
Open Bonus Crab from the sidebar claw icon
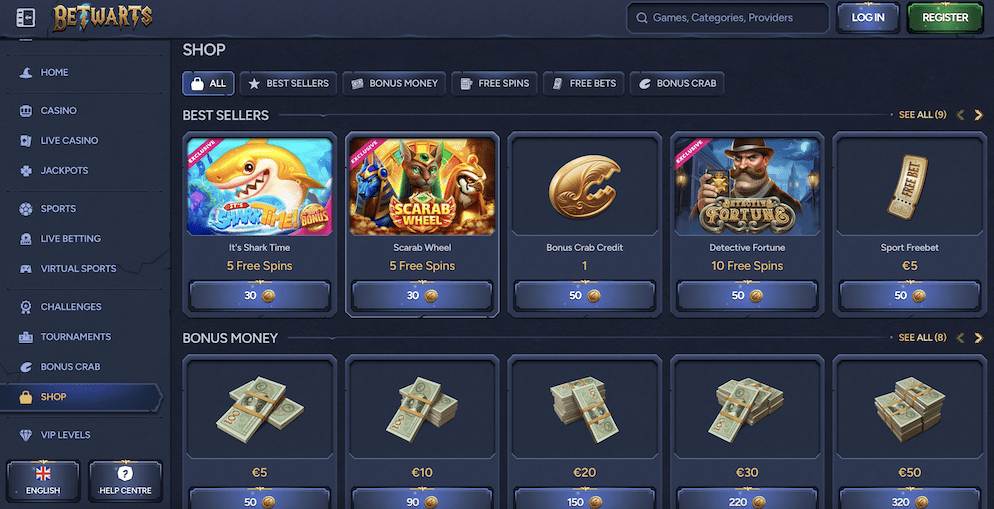(x=26, y=366)
